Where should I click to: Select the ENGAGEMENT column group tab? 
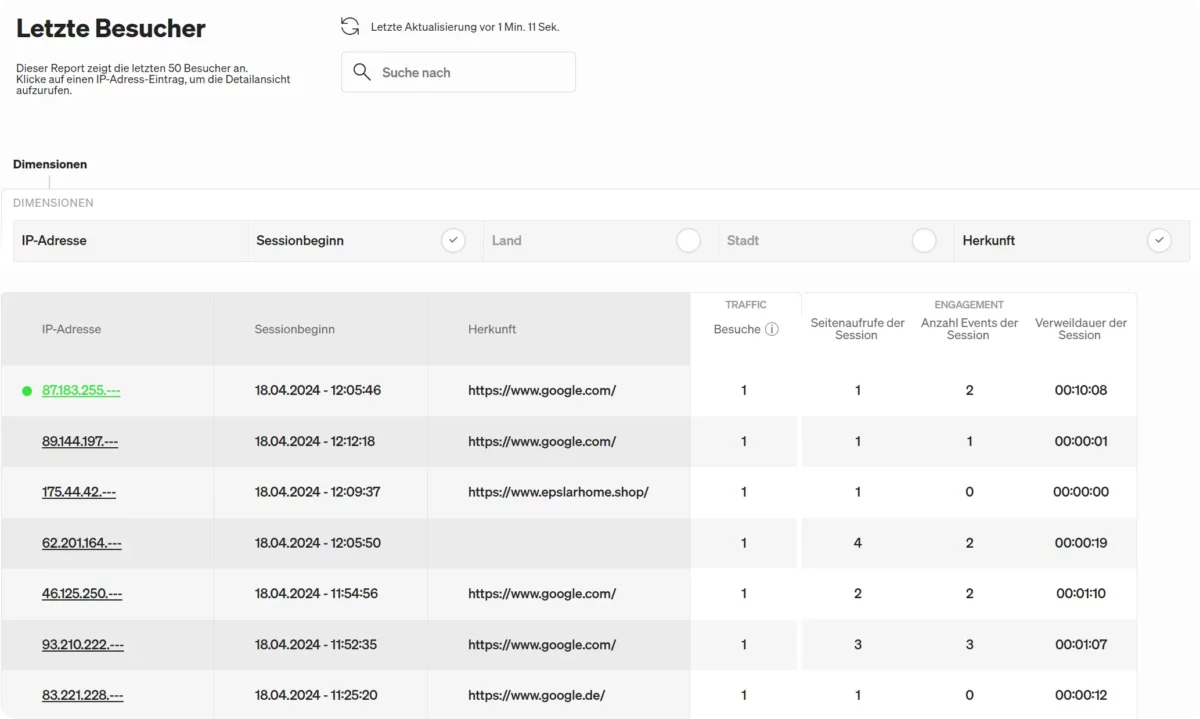tap(968, 305)
